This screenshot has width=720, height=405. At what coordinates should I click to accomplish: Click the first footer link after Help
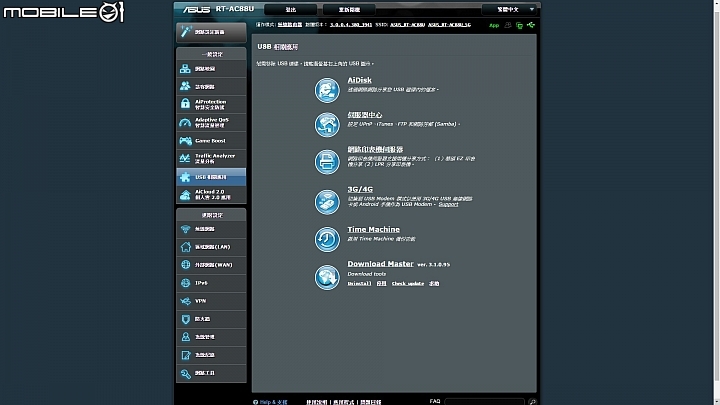pyautogui.click(x=317, y=402)
